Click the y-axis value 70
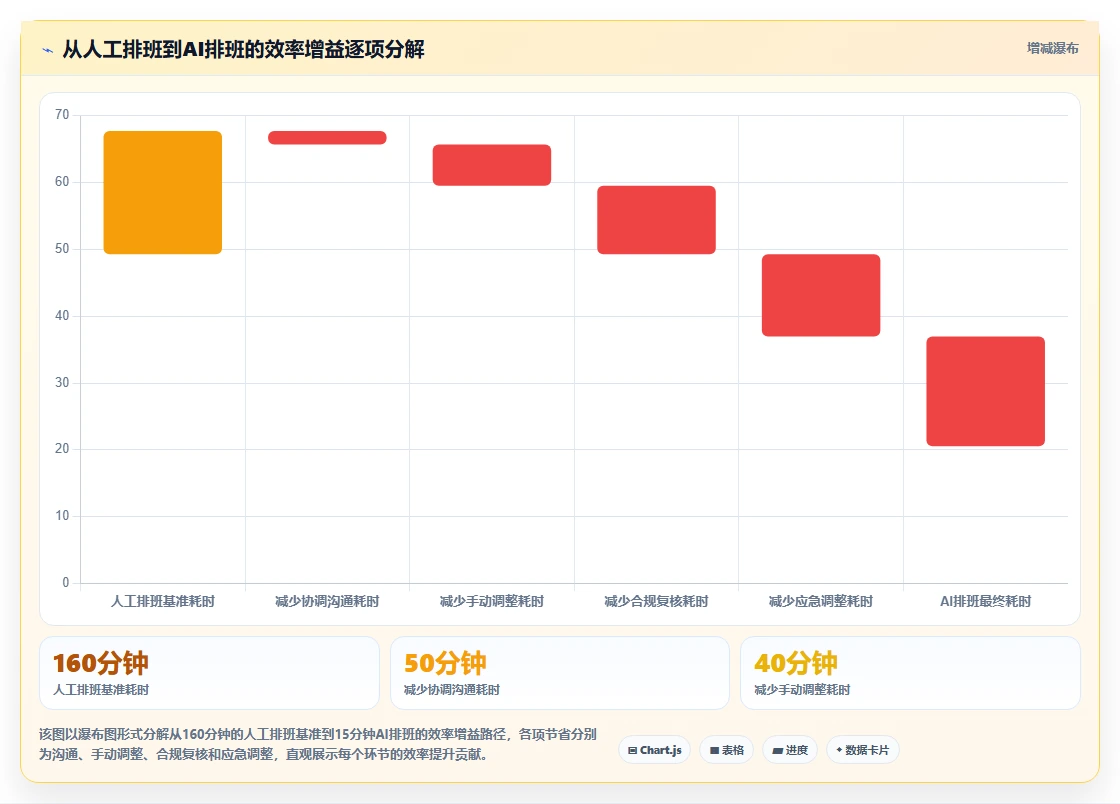This screenshot has width=1120, height=804. click(x=62, y=115)
